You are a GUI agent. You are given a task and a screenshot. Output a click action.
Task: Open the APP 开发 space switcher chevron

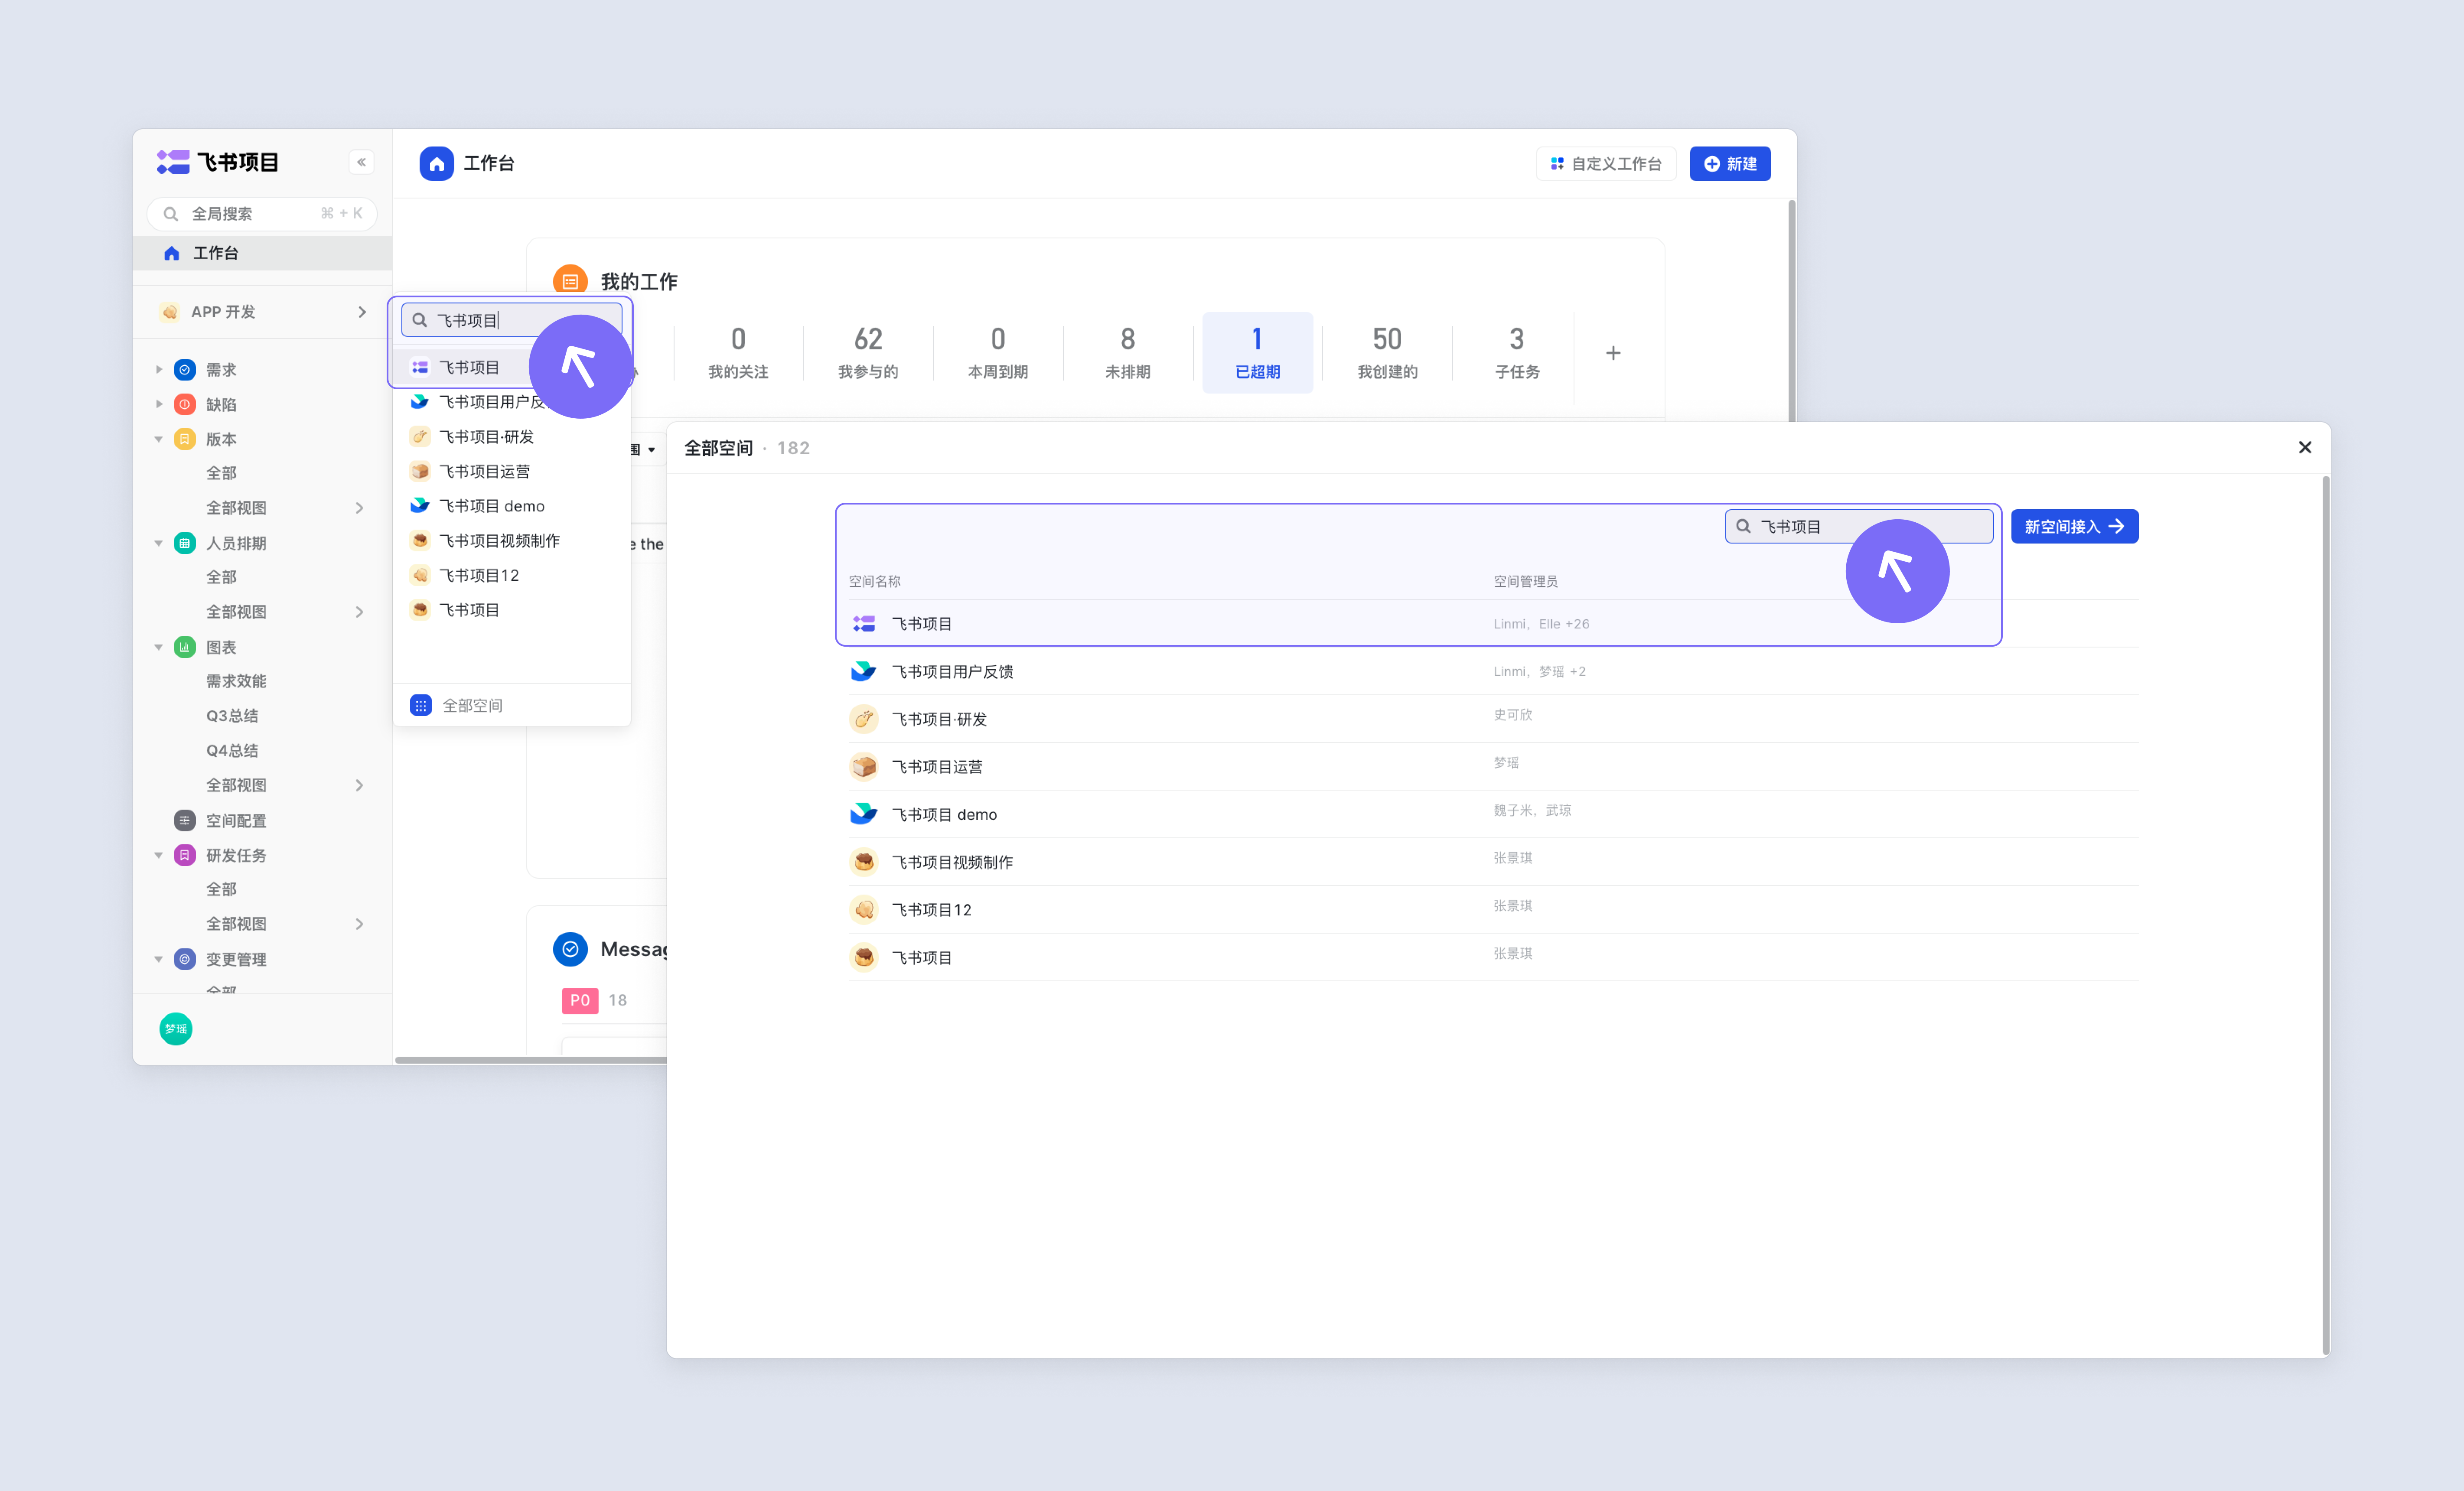coord(361,312)
